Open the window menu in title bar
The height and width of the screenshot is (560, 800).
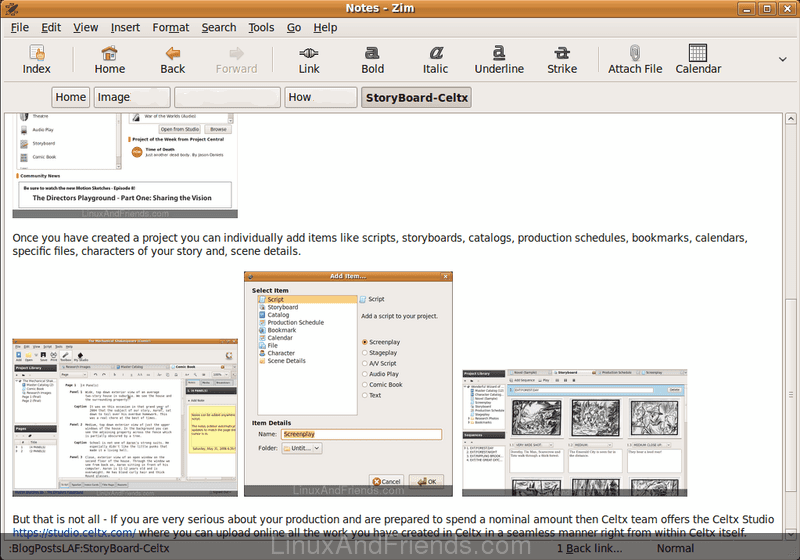click(12, 9)
